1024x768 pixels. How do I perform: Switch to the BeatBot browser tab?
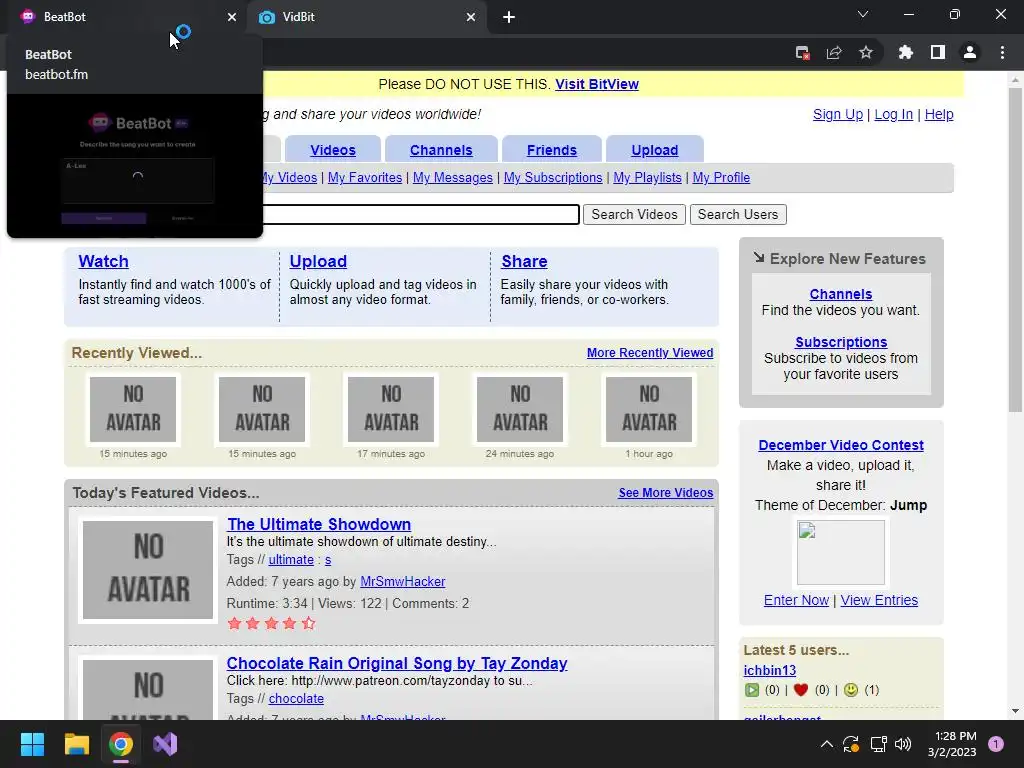(x=124, y=17)
